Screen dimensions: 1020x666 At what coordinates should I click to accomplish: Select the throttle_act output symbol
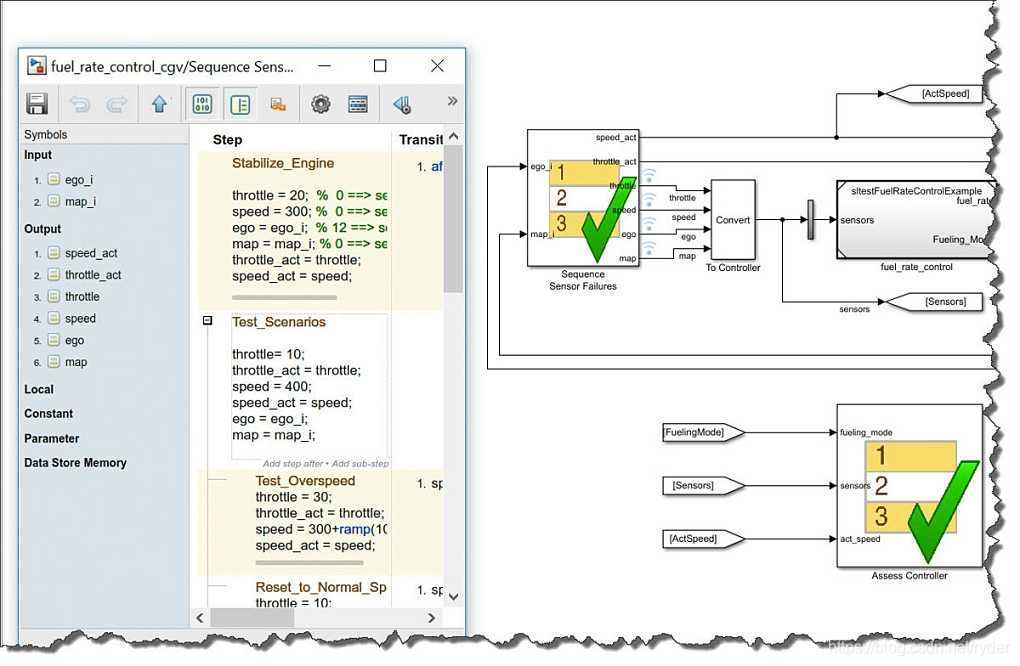pos(93,275)
